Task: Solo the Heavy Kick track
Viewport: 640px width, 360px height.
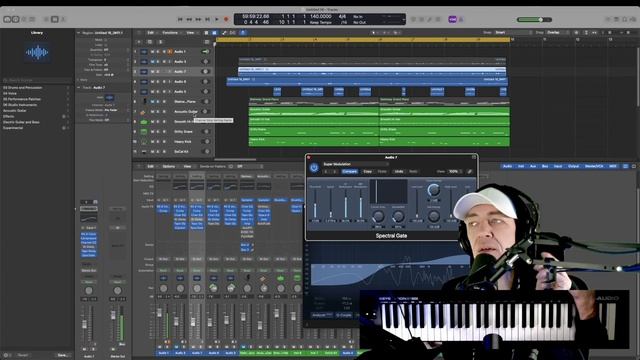Action: [158, 142]
